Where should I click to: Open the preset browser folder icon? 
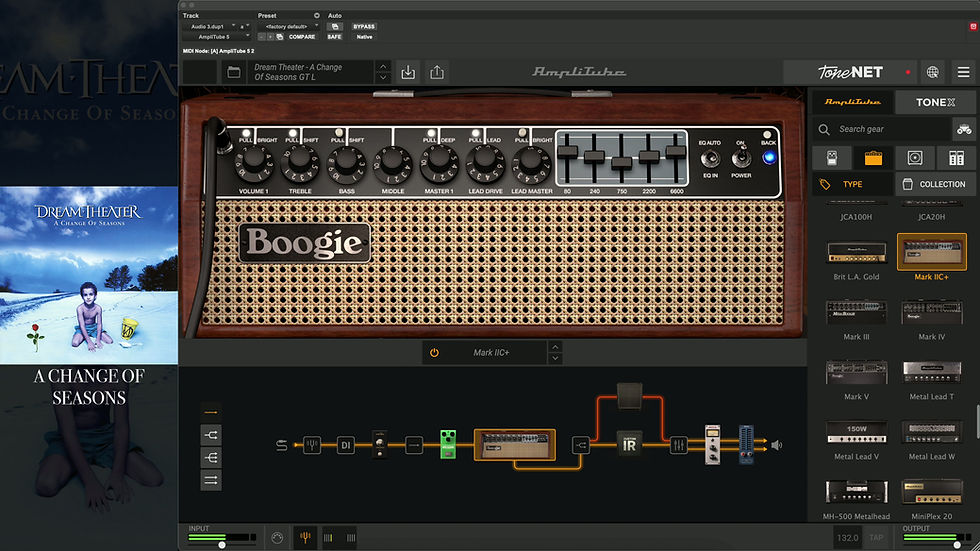(x=234, y=72)
